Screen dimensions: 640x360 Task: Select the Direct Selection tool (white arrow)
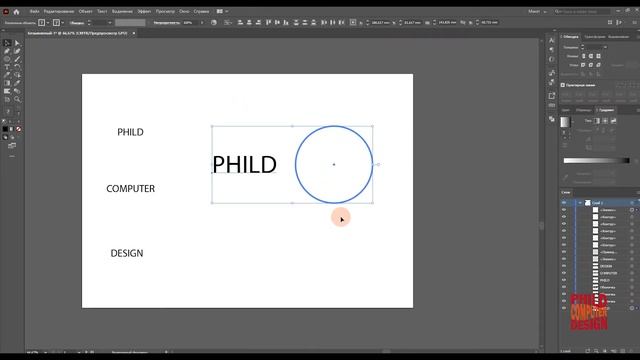17,43
